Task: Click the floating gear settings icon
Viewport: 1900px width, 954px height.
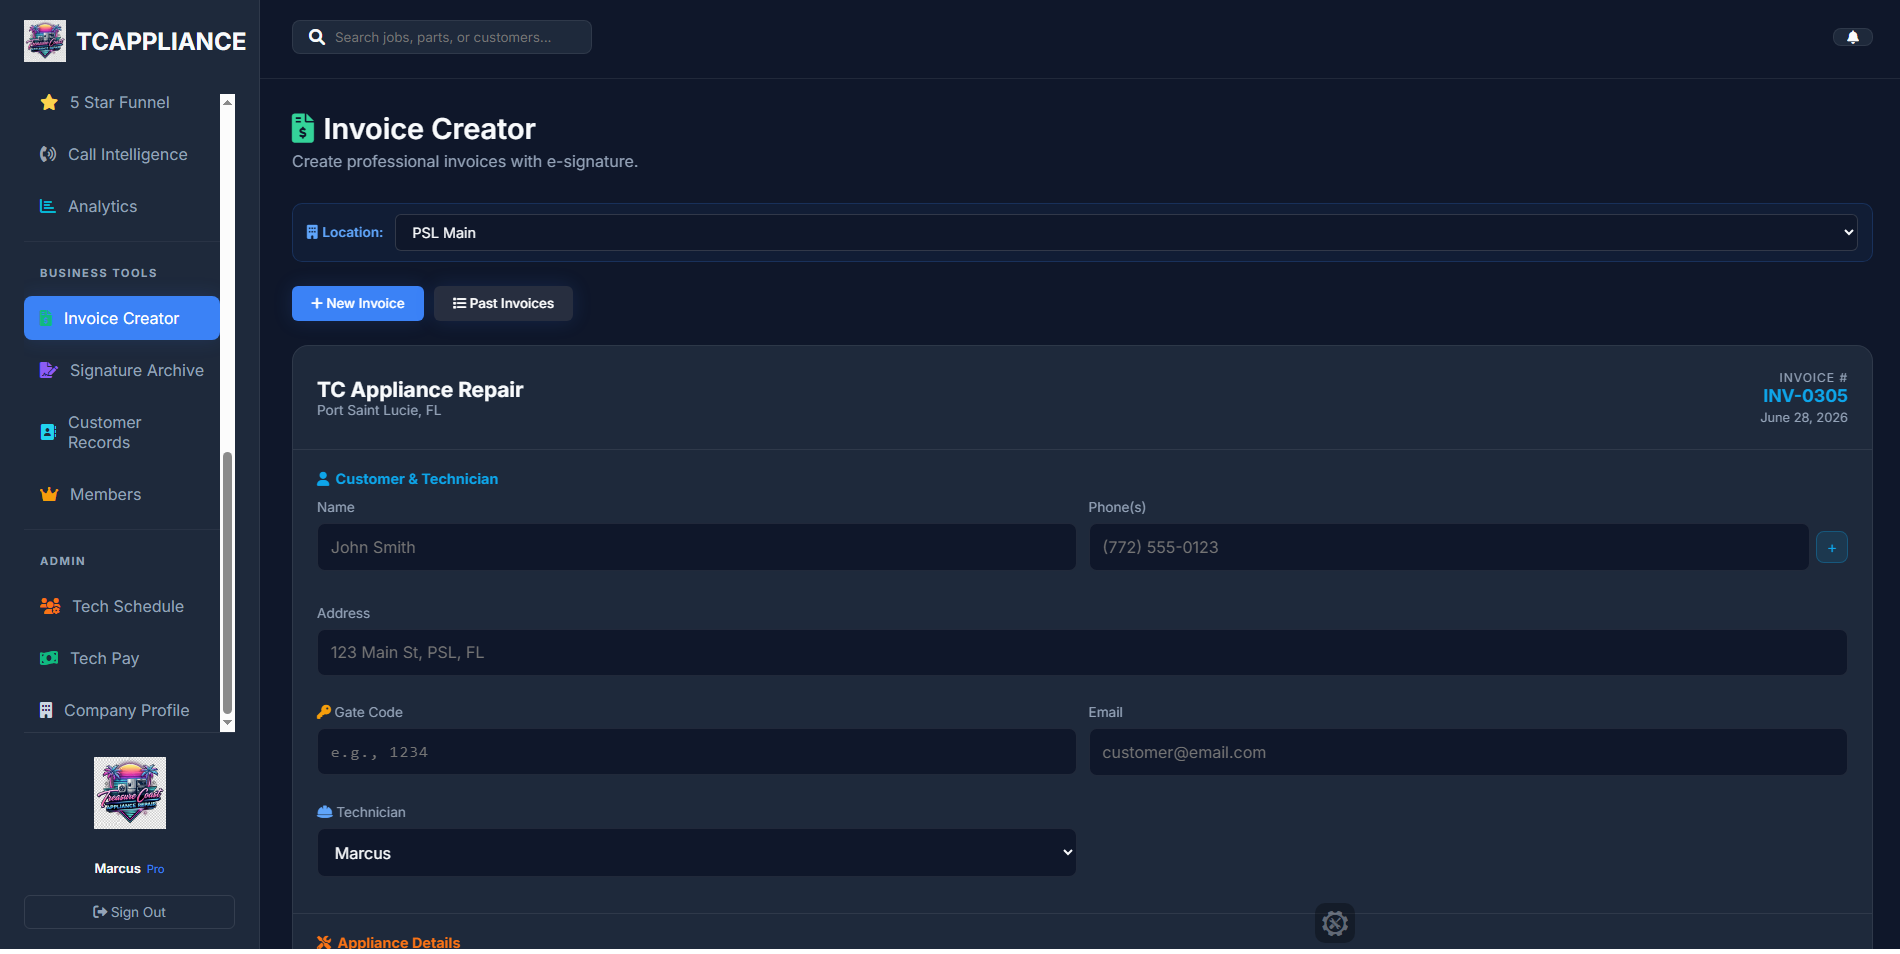Action: tap(1335, 923)
